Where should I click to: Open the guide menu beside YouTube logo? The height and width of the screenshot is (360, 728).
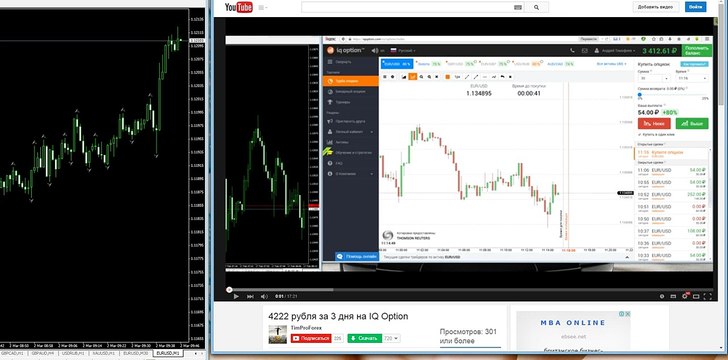(x=263, y=7)
